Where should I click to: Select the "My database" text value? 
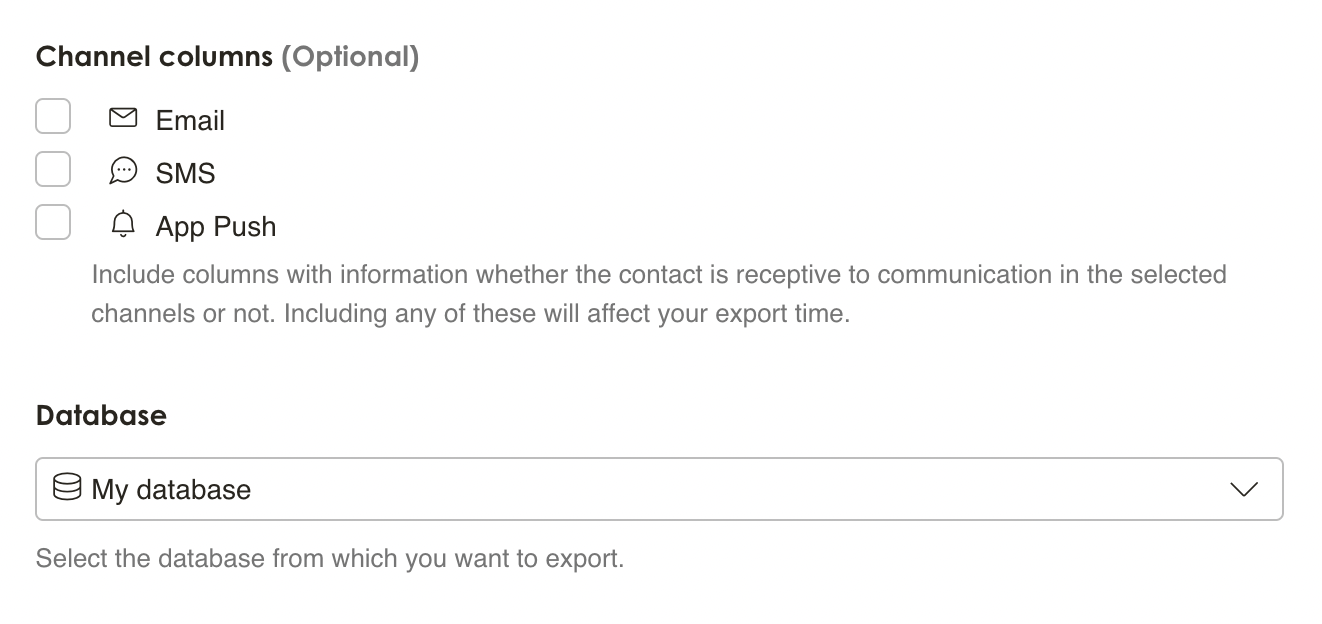pyautogui.click(x=171, y=490)
